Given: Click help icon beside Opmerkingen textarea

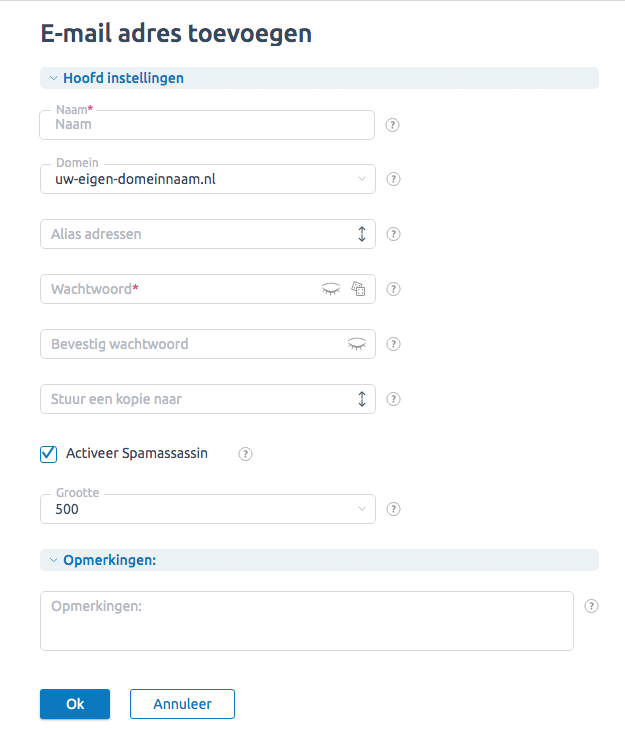Looking at the screenshot, I should [591, 606].
